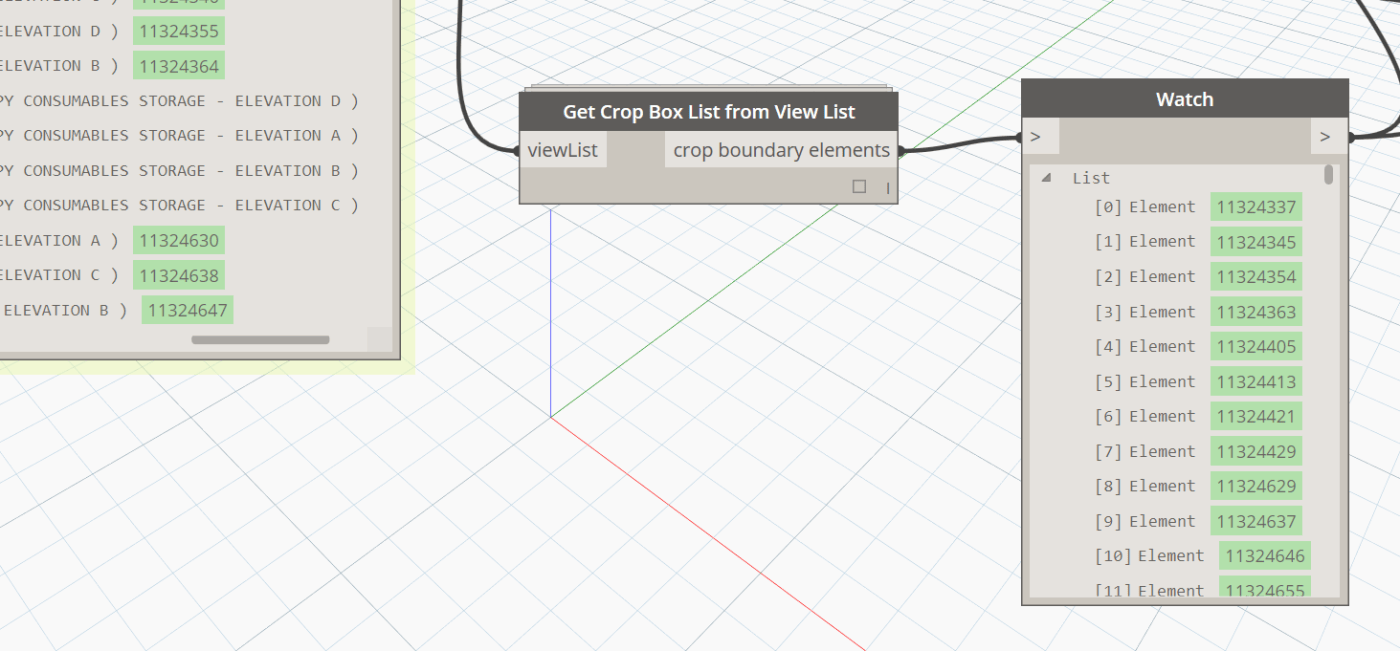
Task: Select the '[4] Element' row label
Action: pyautogui.click(x=1145, y=347)
